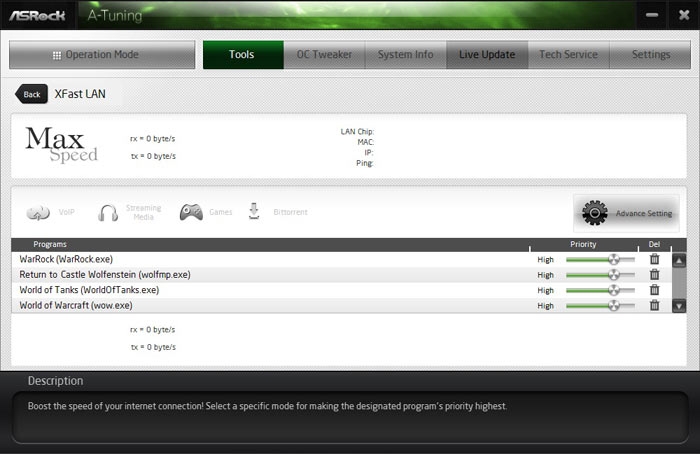Screen dimensions: 700x454
Task: Click the LAN Chip label
Action: click(x=357, y=132)
